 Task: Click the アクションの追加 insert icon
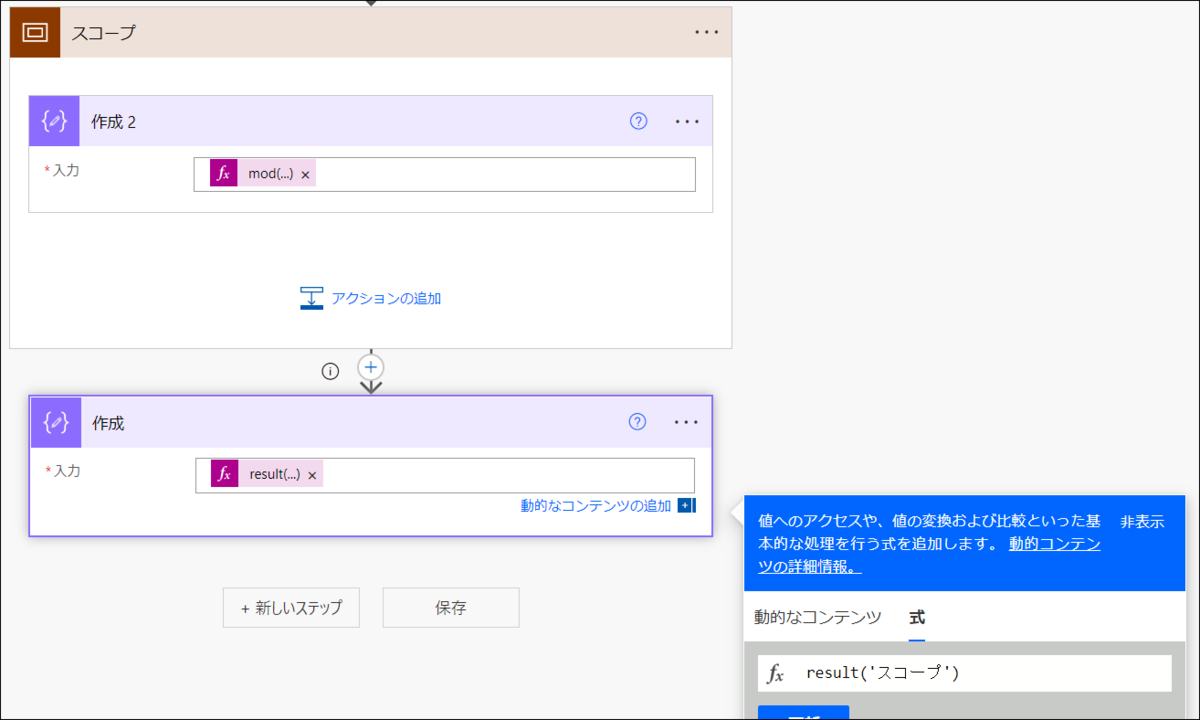click(x=312, y=298)
